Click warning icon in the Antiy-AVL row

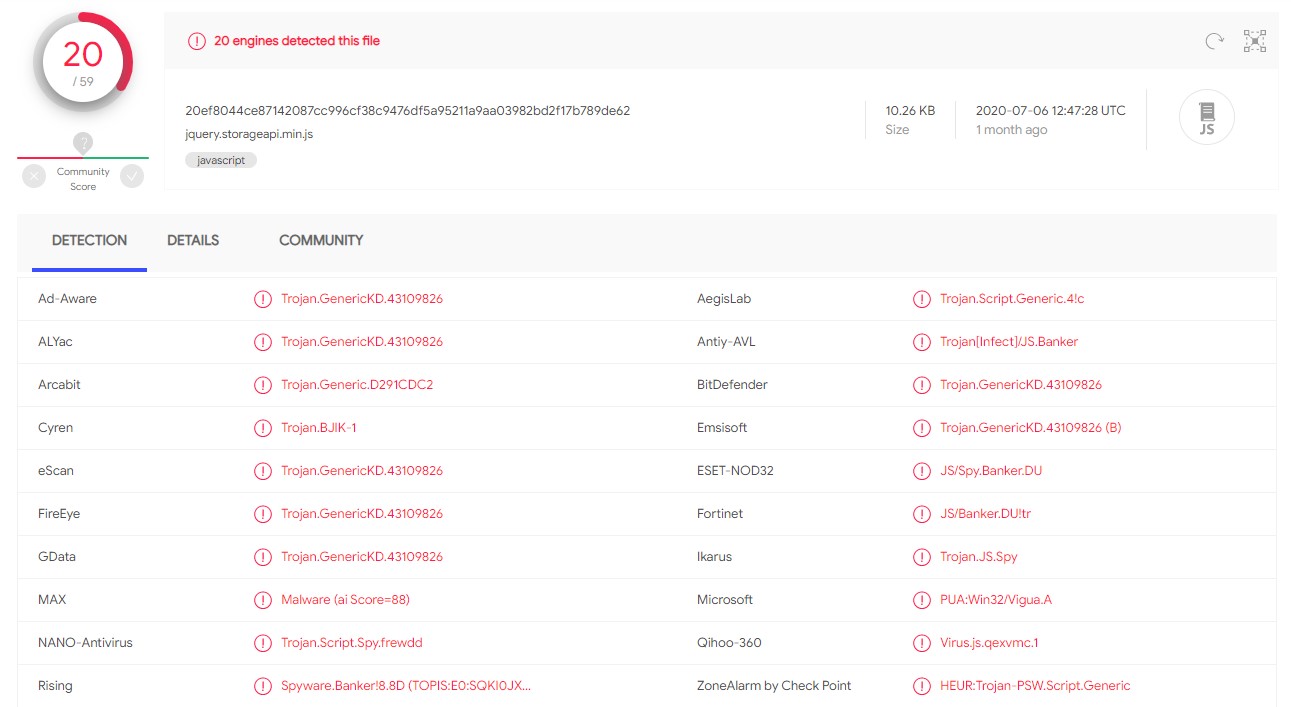point(922,342)
